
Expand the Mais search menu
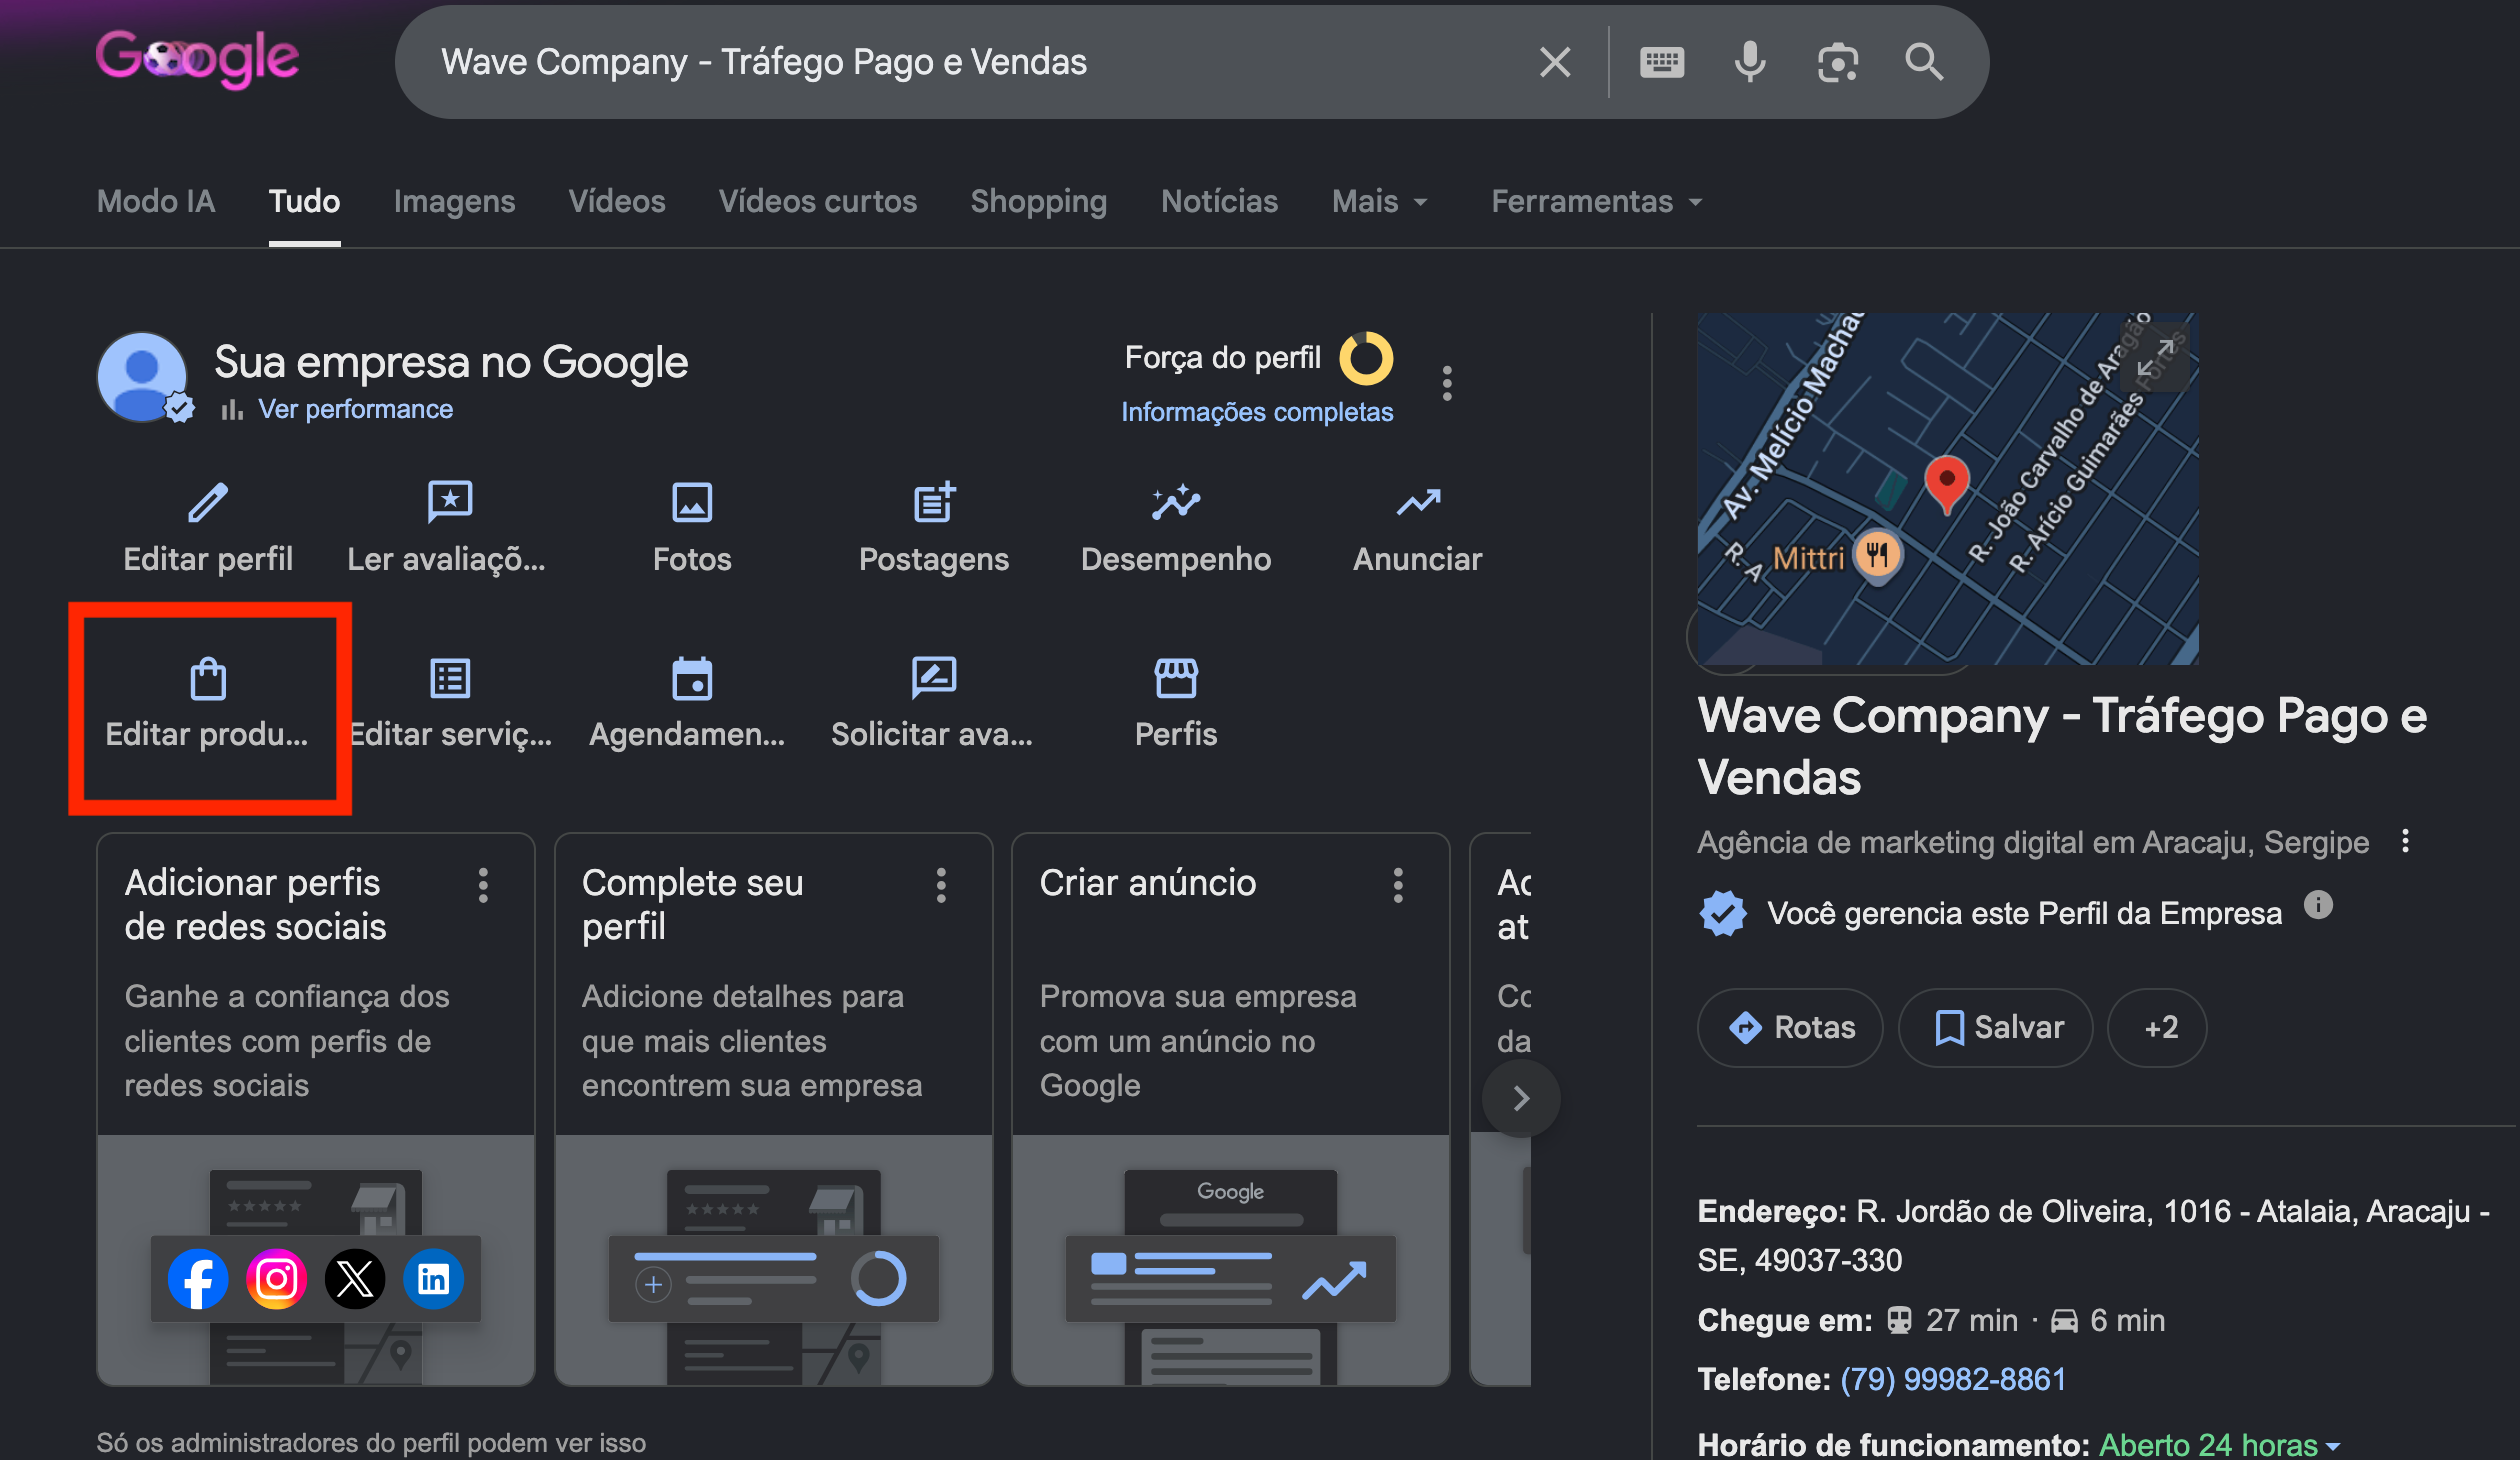[1380, 202]
